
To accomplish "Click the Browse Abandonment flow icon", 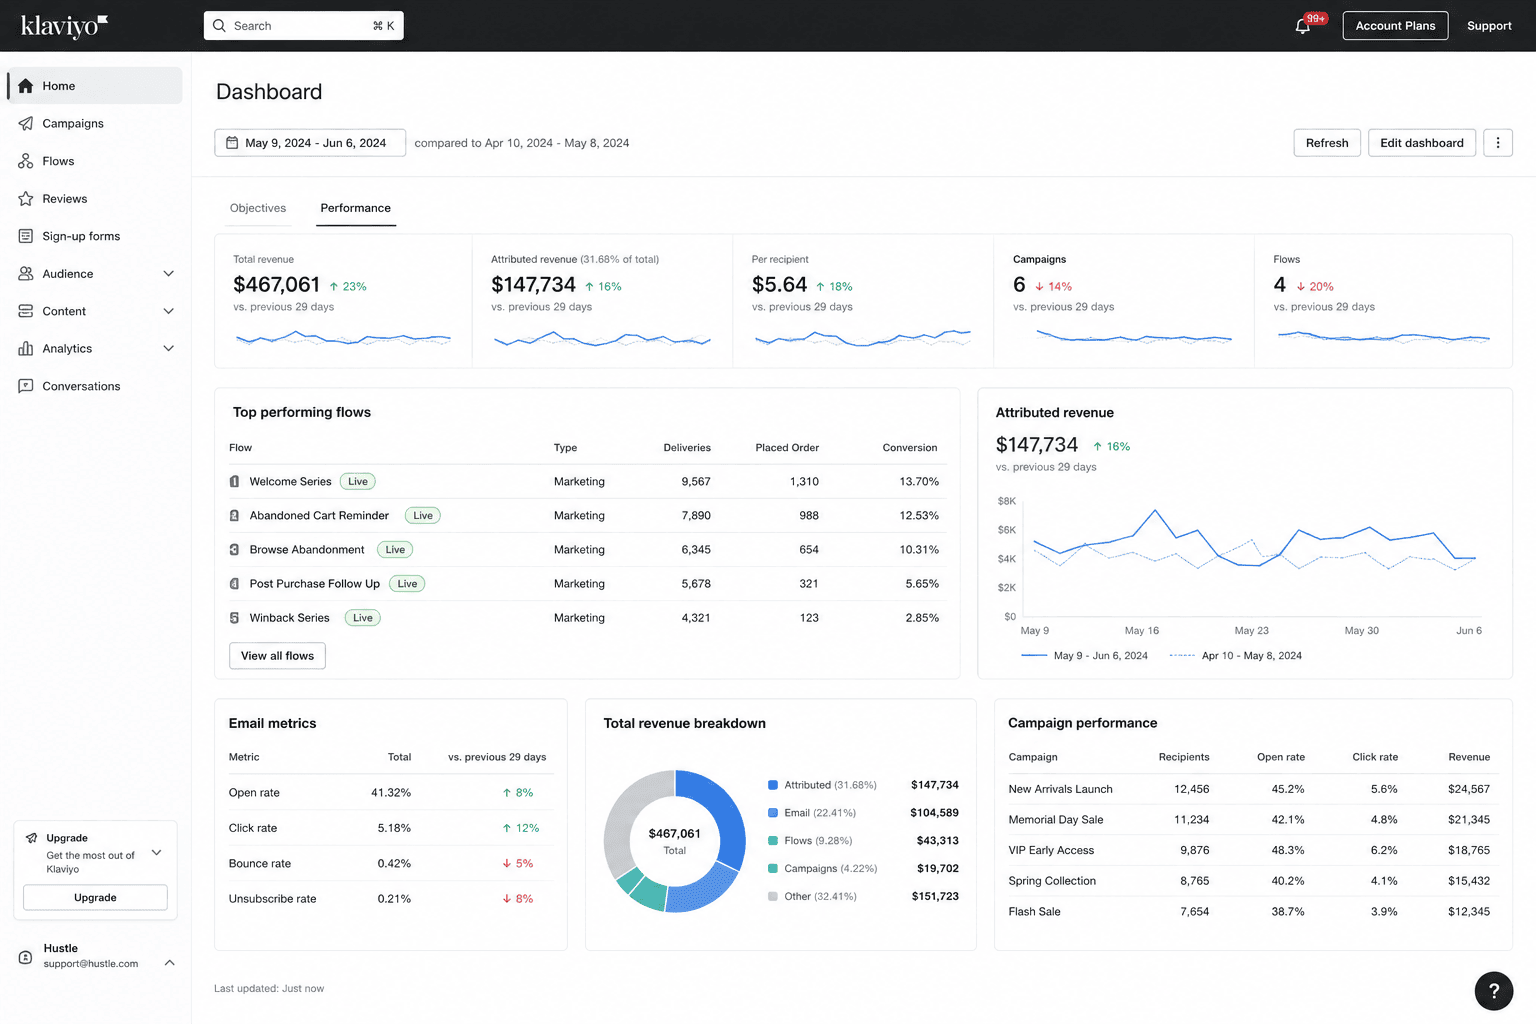I will click(x=234, y=550).
